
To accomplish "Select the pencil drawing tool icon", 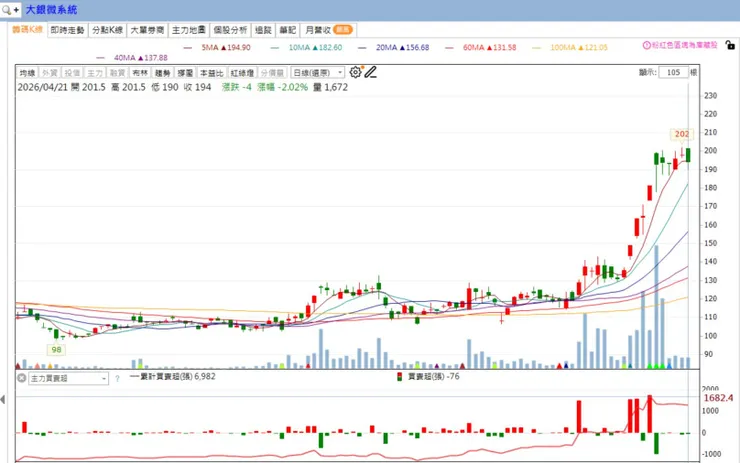I will tap(370, 72).
